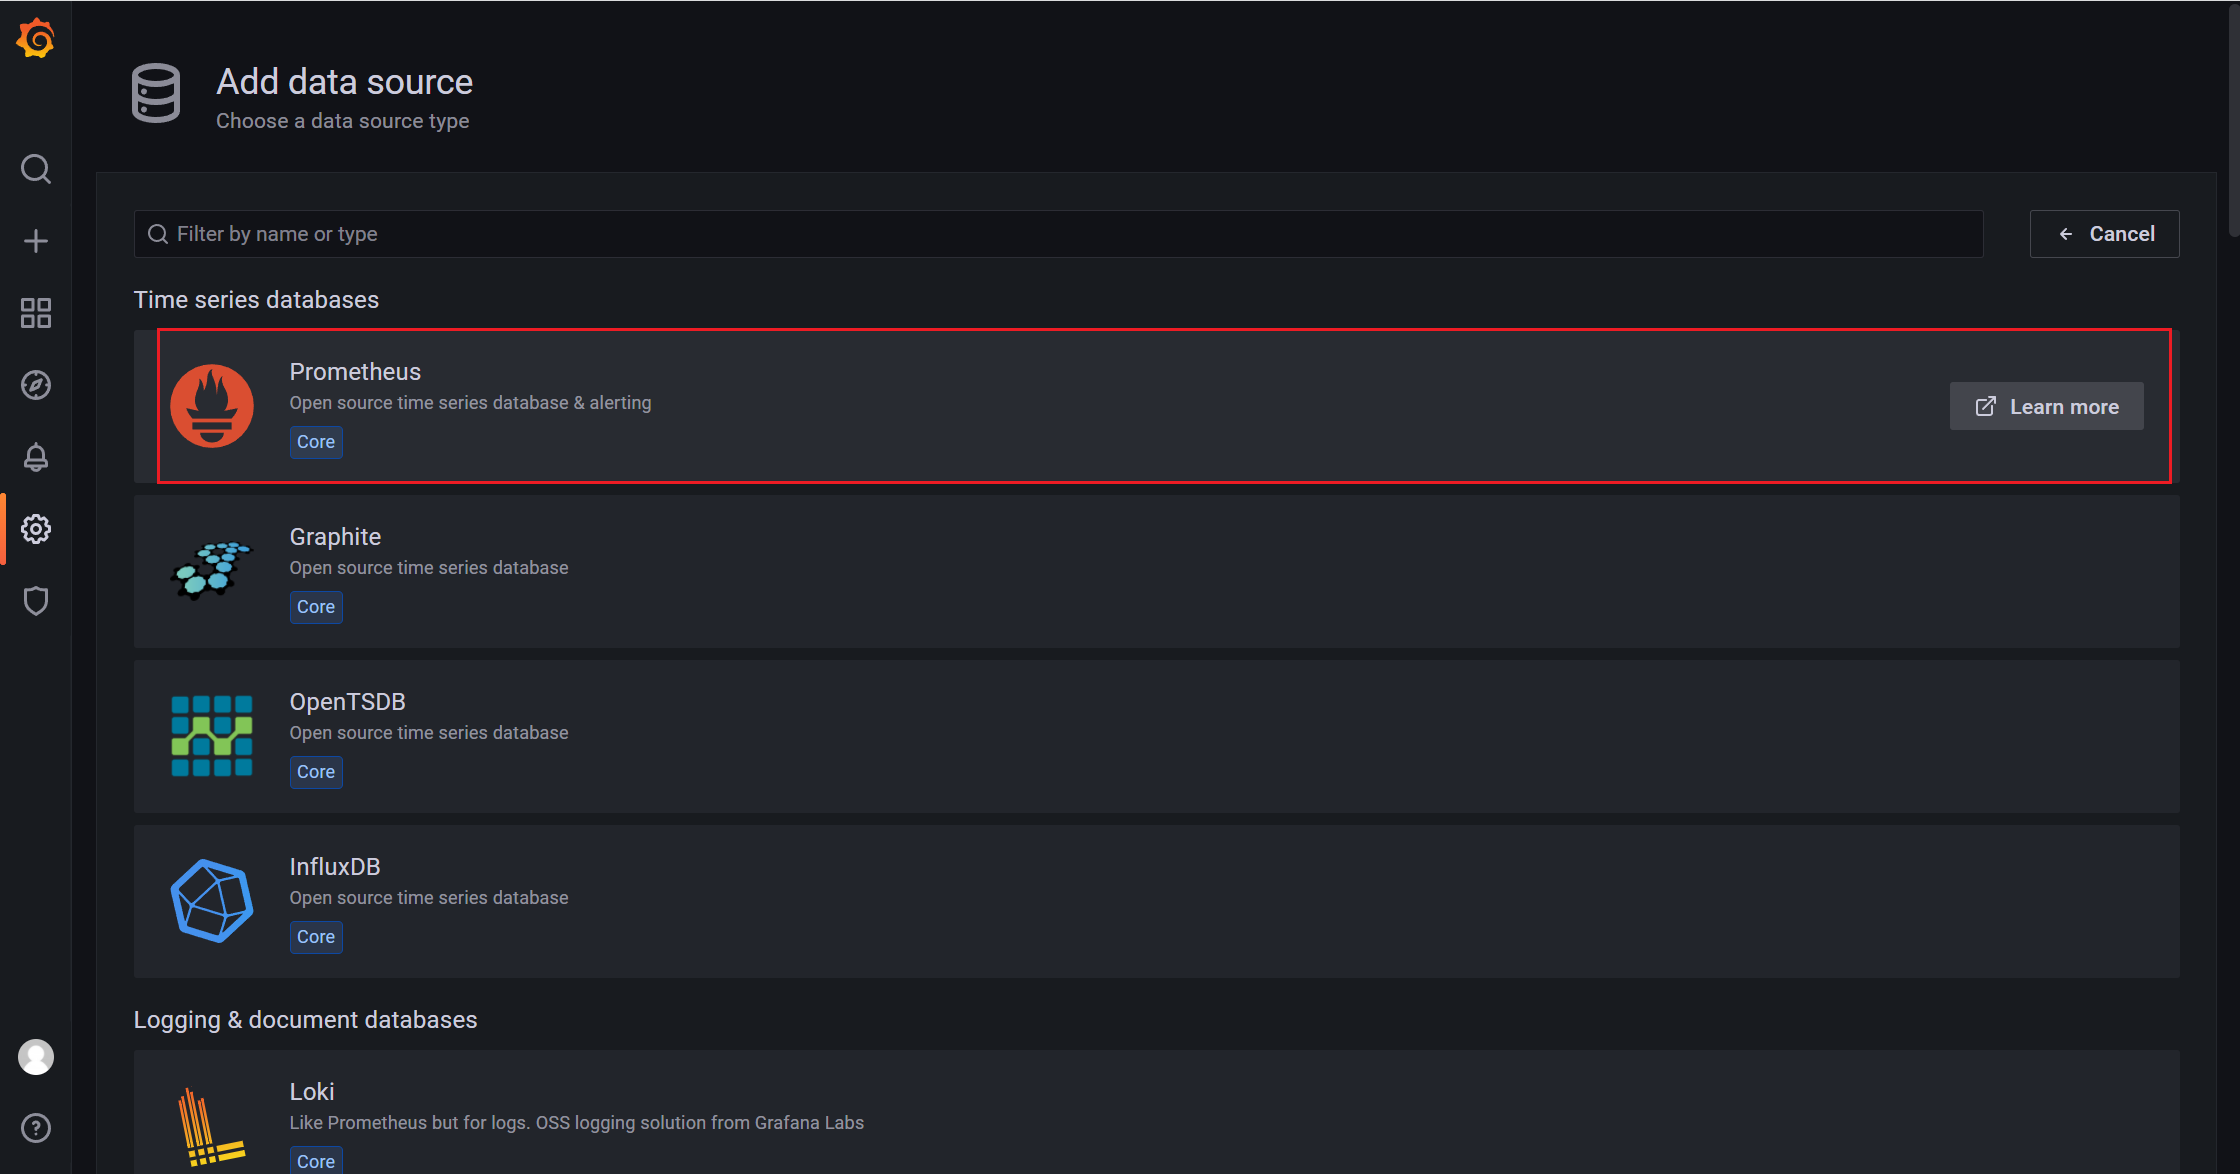
Task: Click the Cancel button to go back
Action: 2105,233
